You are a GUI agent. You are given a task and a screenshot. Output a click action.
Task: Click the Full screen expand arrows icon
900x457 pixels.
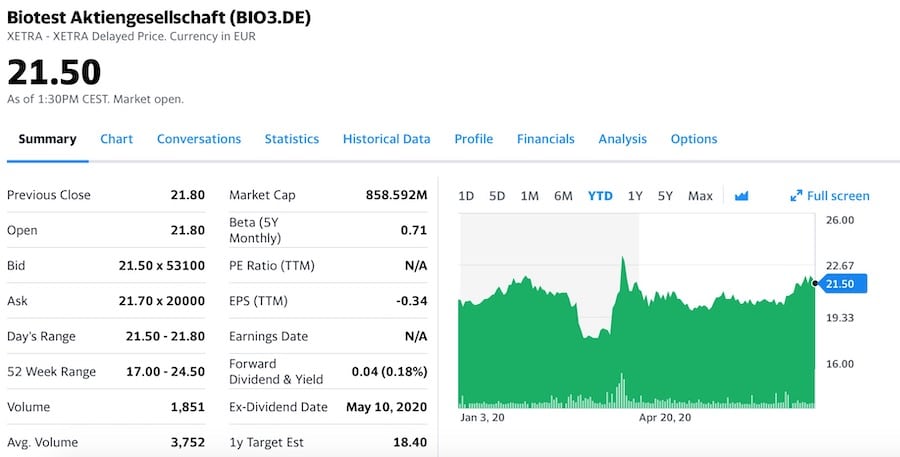(x=797, y=196)
